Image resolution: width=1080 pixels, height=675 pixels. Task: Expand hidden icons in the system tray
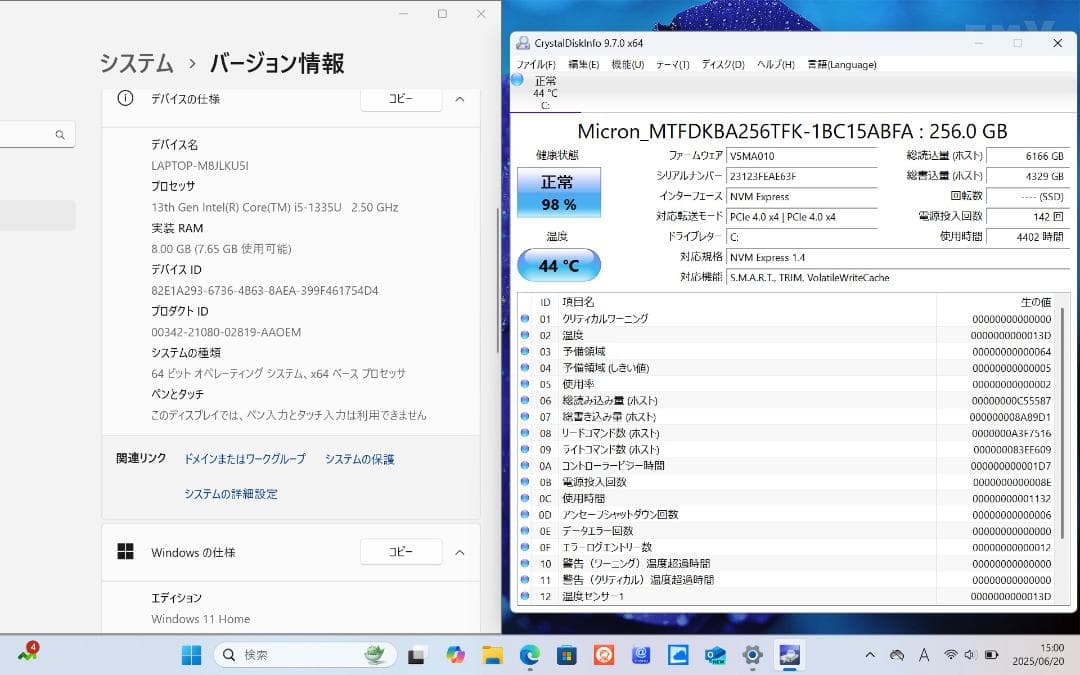point(871,655)
